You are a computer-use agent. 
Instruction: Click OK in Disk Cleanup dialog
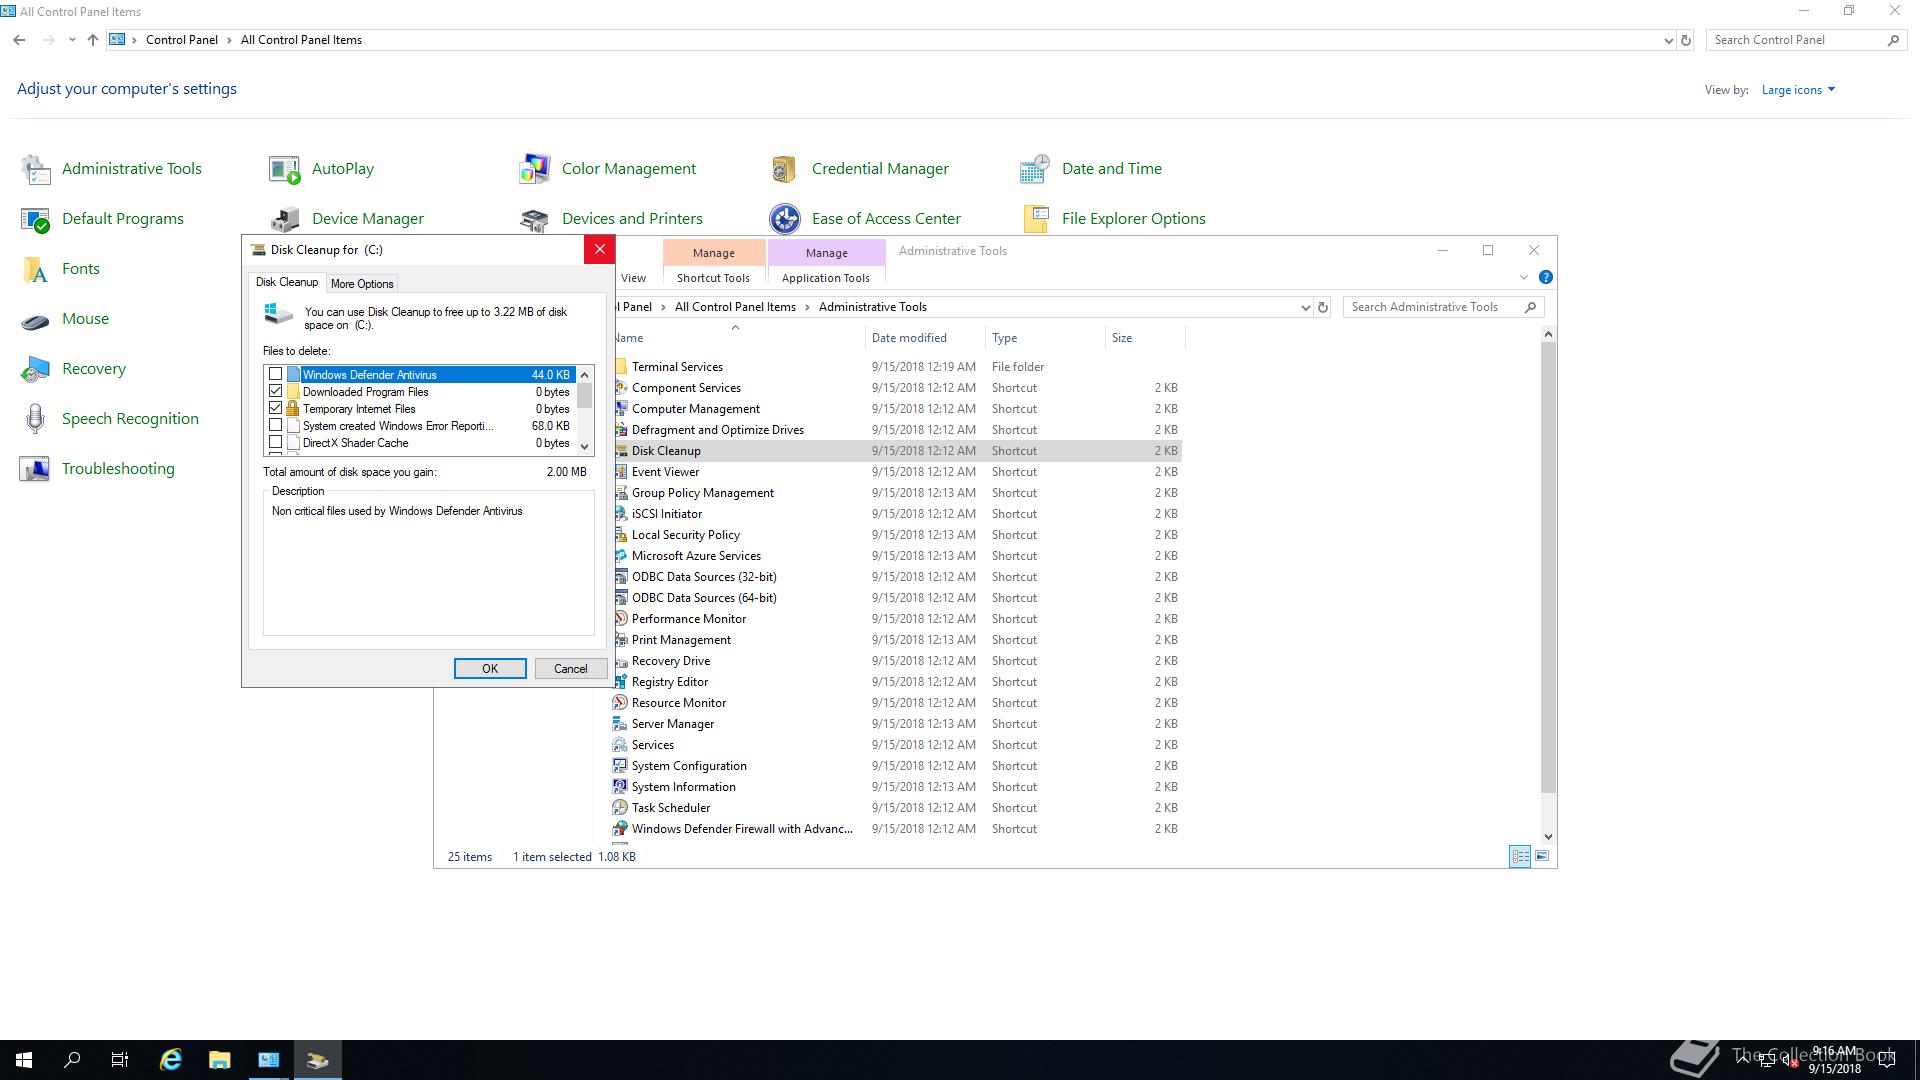pos(490,669)
